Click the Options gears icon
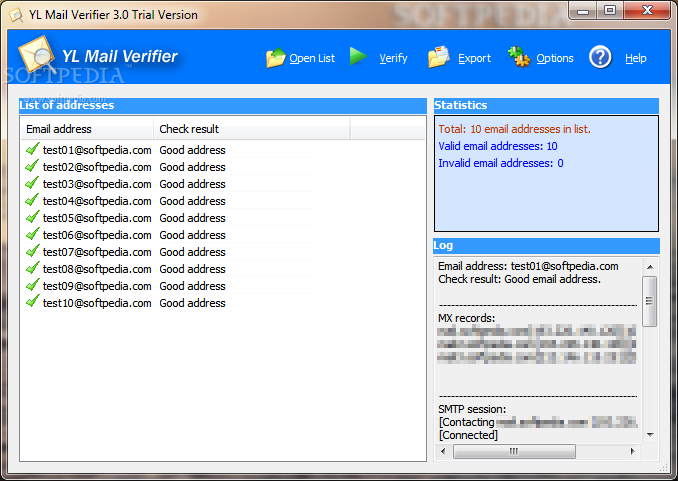 [x=518, y=57]
